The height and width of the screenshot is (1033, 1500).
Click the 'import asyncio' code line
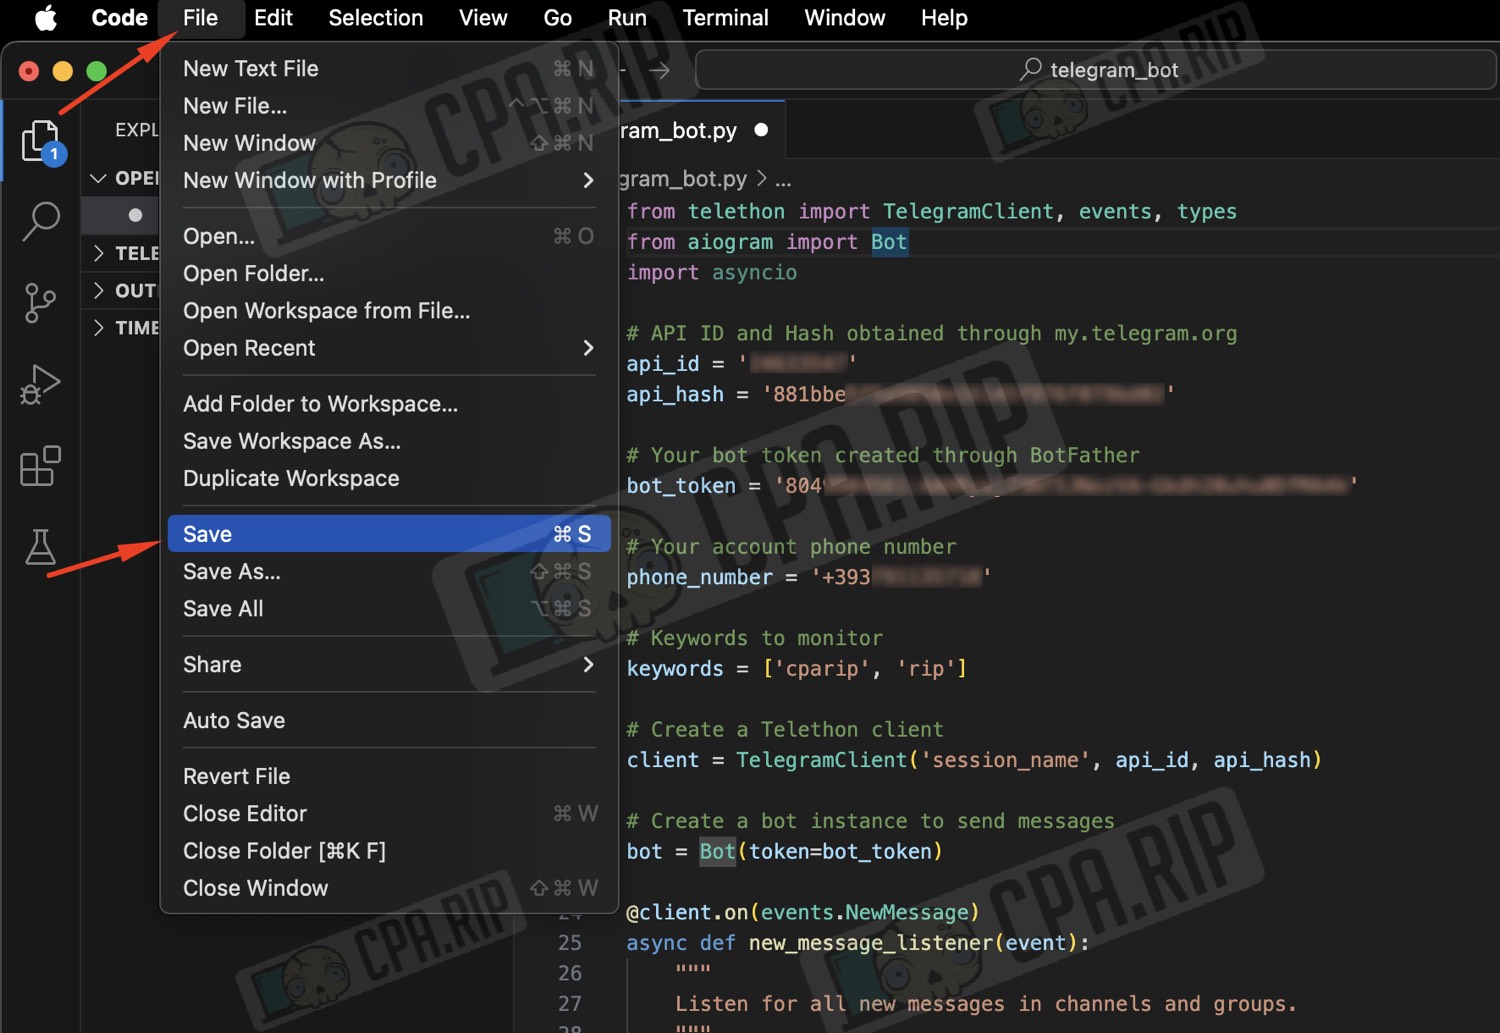tap(712, 272)
